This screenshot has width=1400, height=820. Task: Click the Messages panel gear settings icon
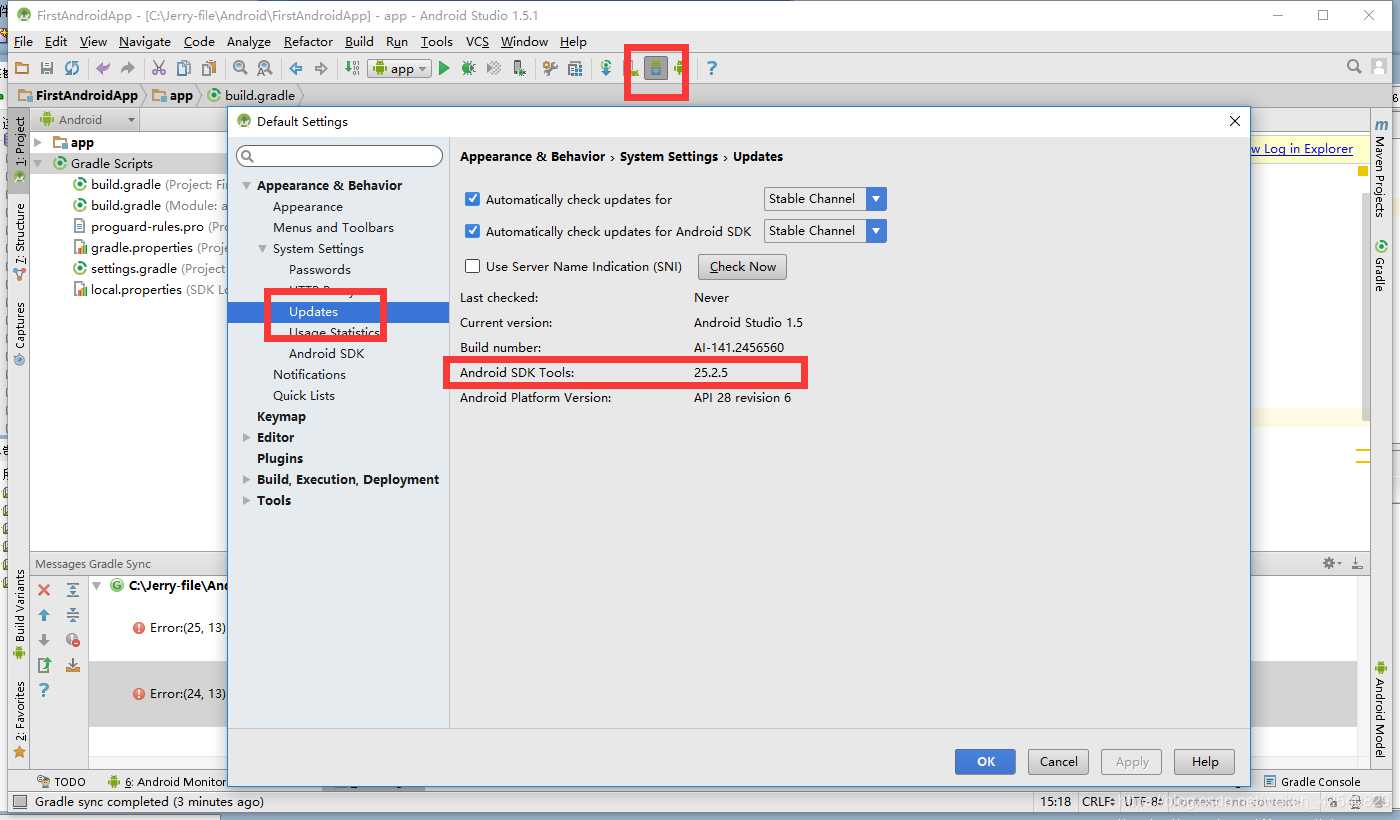point(1331,564)
